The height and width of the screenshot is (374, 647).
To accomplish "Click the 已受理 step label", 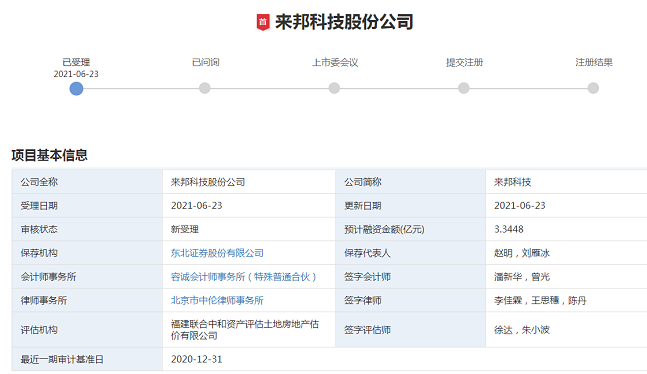I will click(76, 62).
